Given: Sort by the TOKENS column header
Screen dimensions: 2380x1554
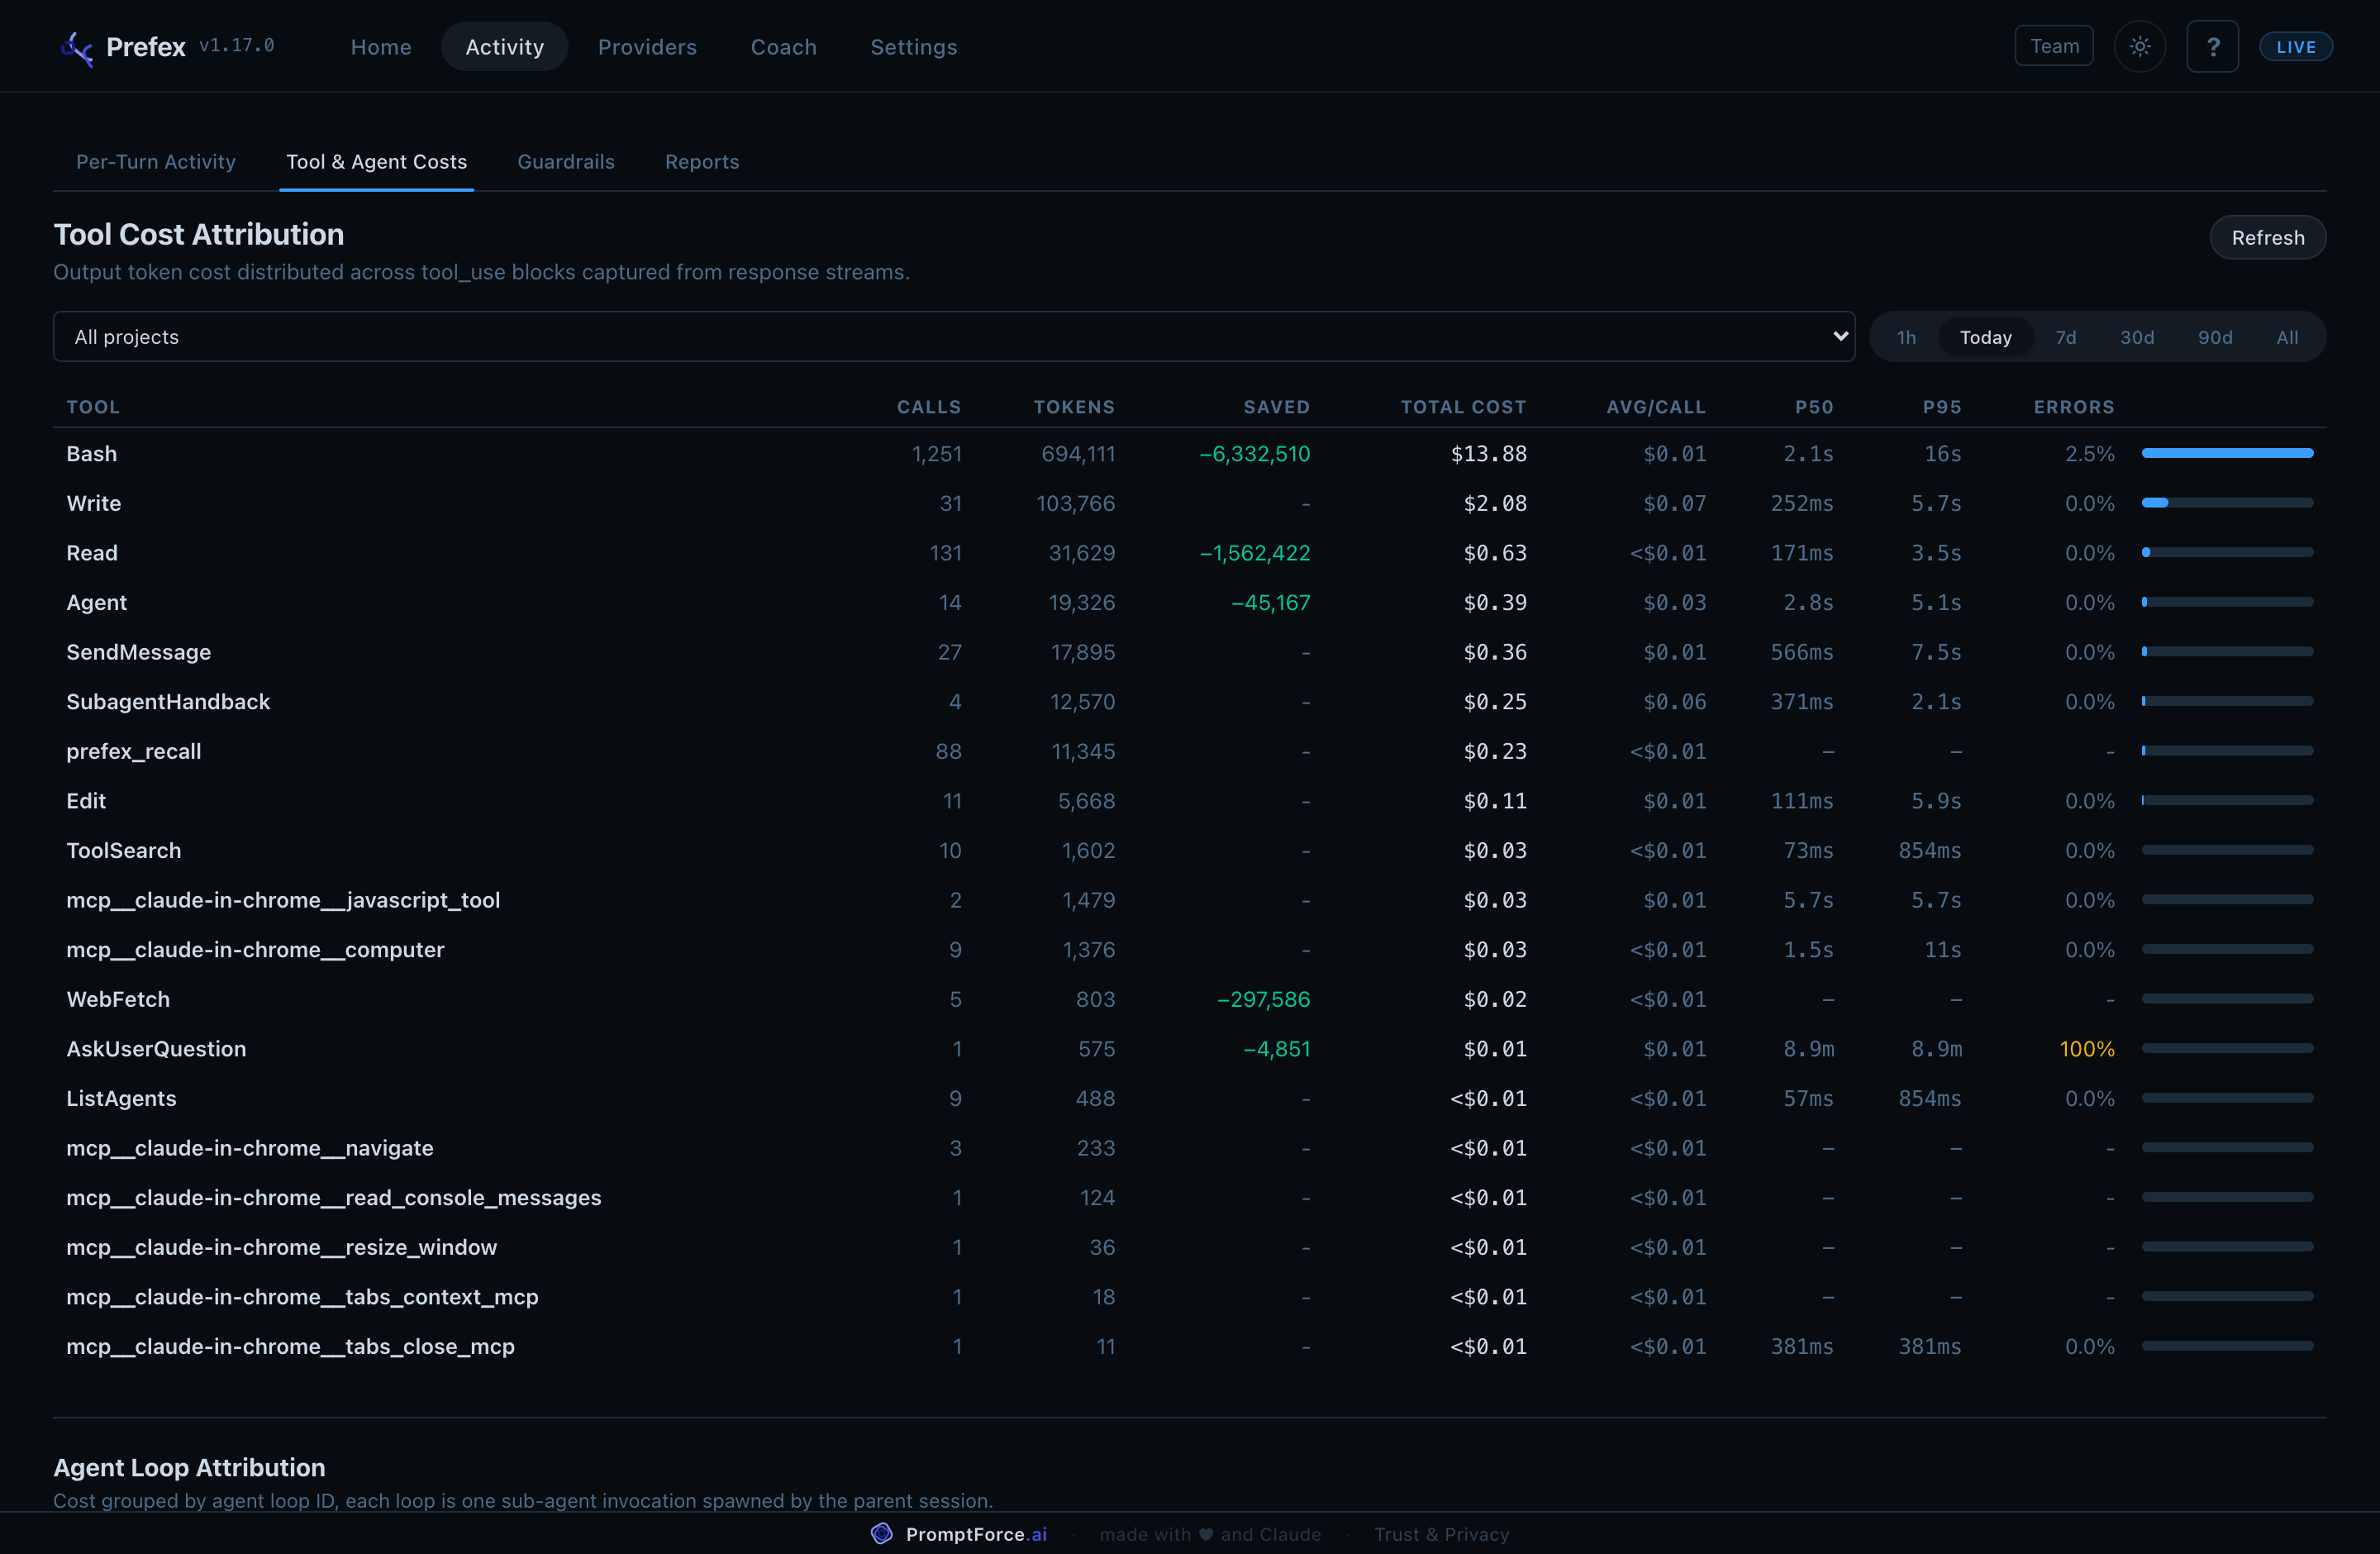Looking at the screenshot, I should click(1073, 407).
